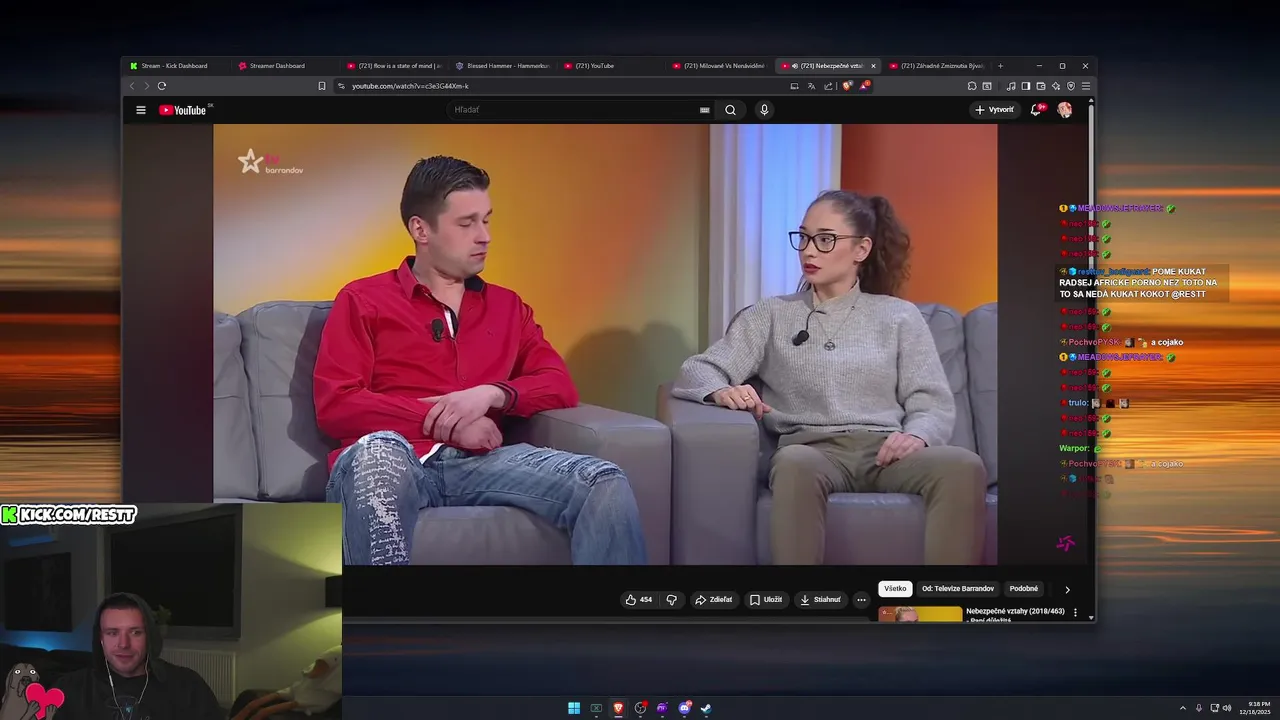The image size is (1280, 720).
Task: Open the Brave VPN shield toolbar icon
Action: coord(1071,86)
